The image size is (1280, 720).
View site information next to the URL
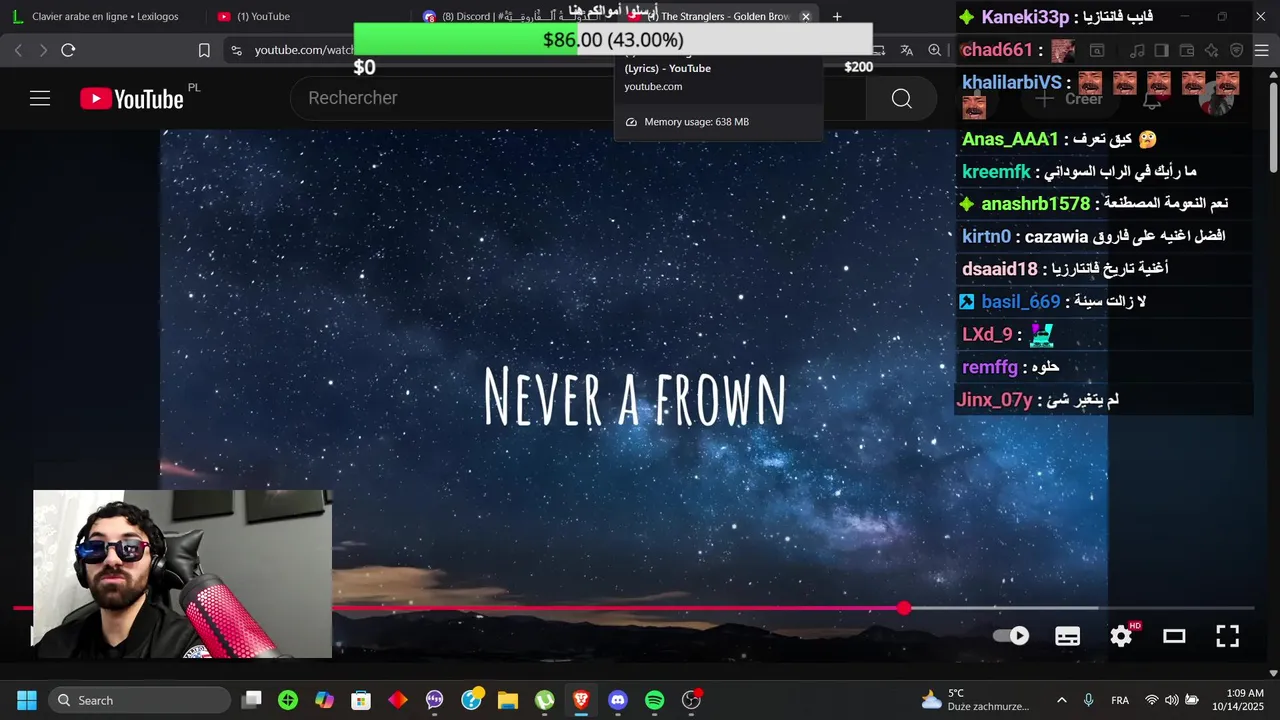(236, 50)
